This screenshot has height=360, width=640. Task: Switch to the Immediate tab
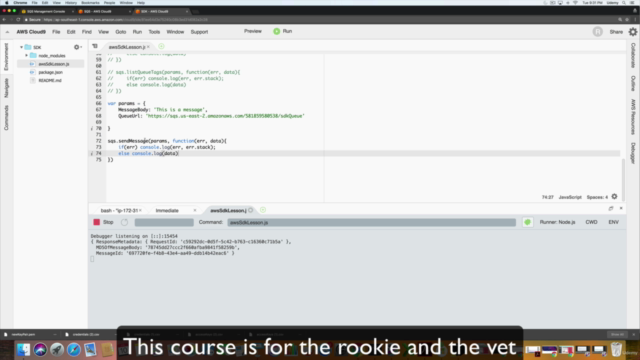[167, 211]
